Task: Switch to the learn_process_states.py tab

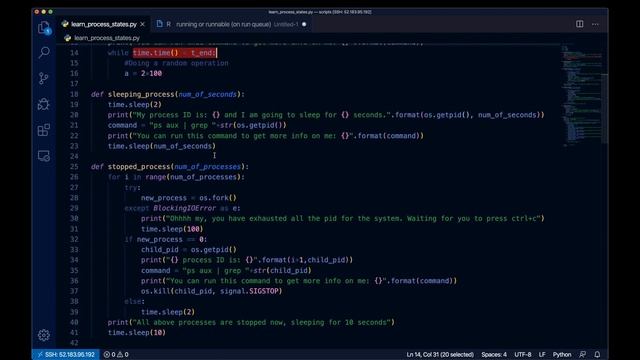Action: click(x=103, y=24)
